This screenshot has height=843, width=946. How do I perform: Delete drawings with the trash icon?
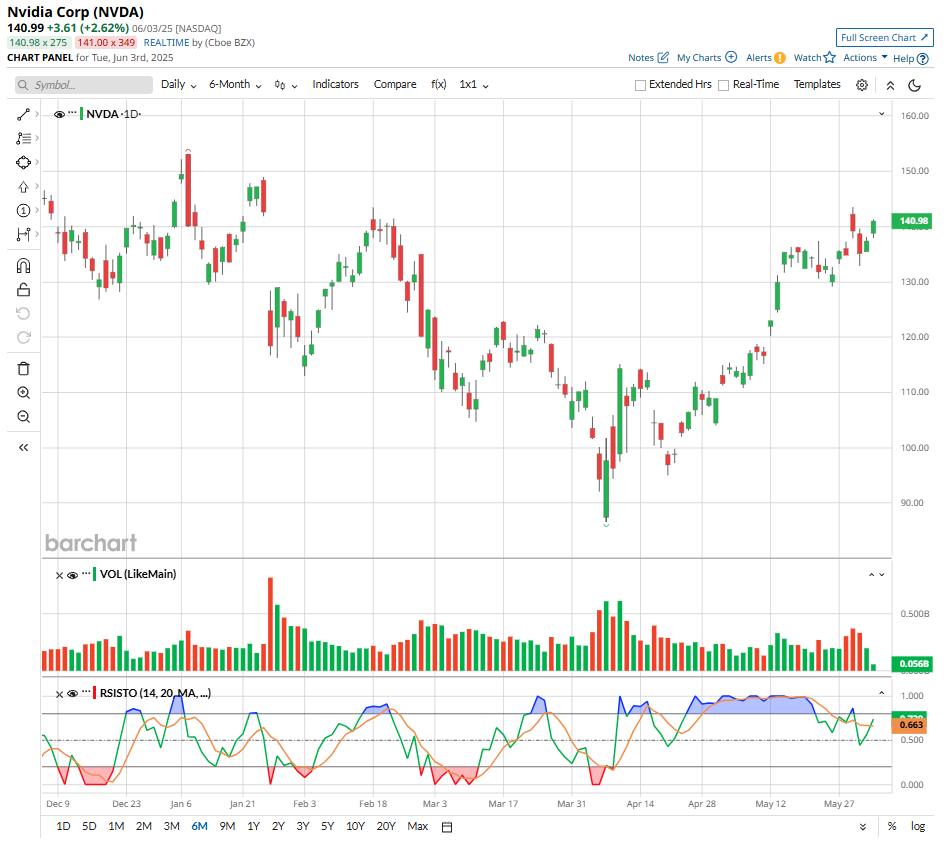point(24,369)
